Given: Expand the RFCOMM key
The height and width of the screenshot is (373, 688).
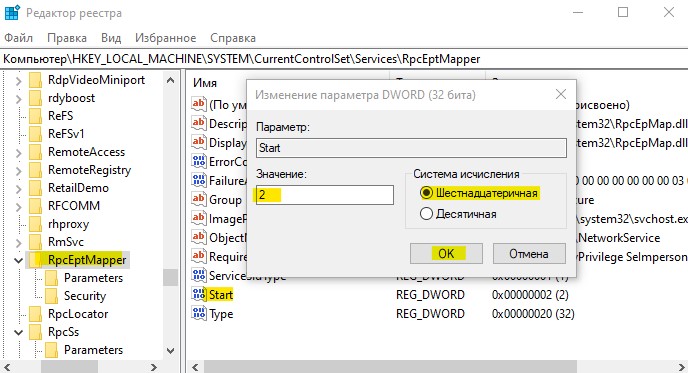Looking at the screenshot, I should click(x=18, y=207).
